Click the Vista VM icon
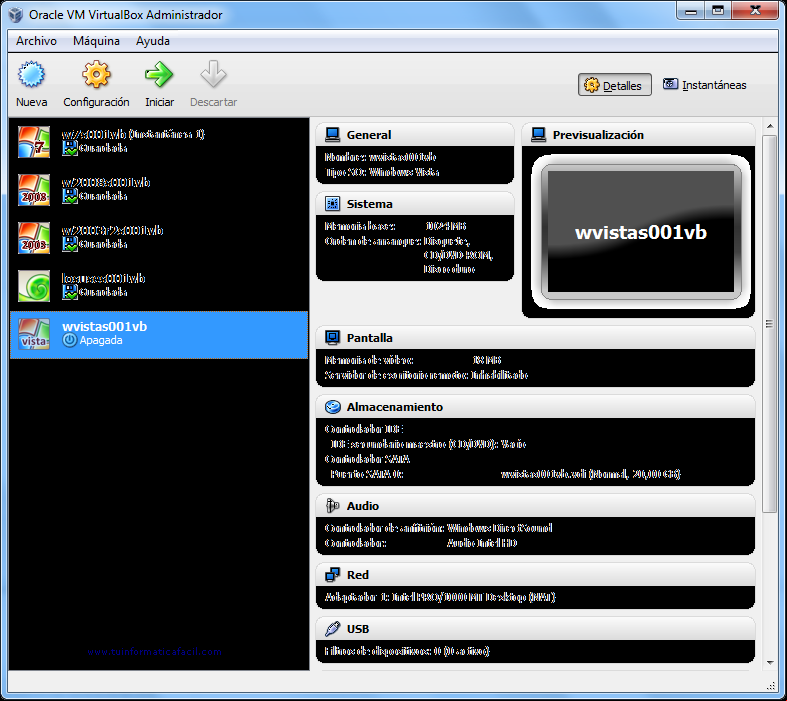Viewport: 787px width, 701px height. [x=34, y=334]
